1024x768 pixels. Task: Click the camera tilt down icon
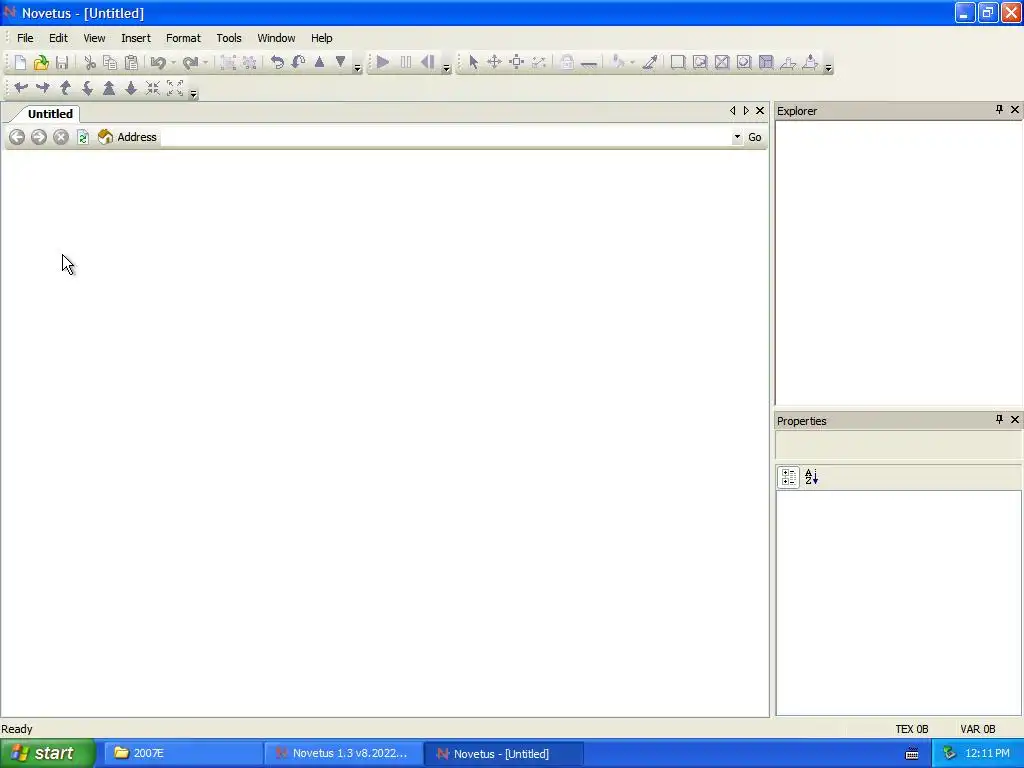click(x=87, y=88)
